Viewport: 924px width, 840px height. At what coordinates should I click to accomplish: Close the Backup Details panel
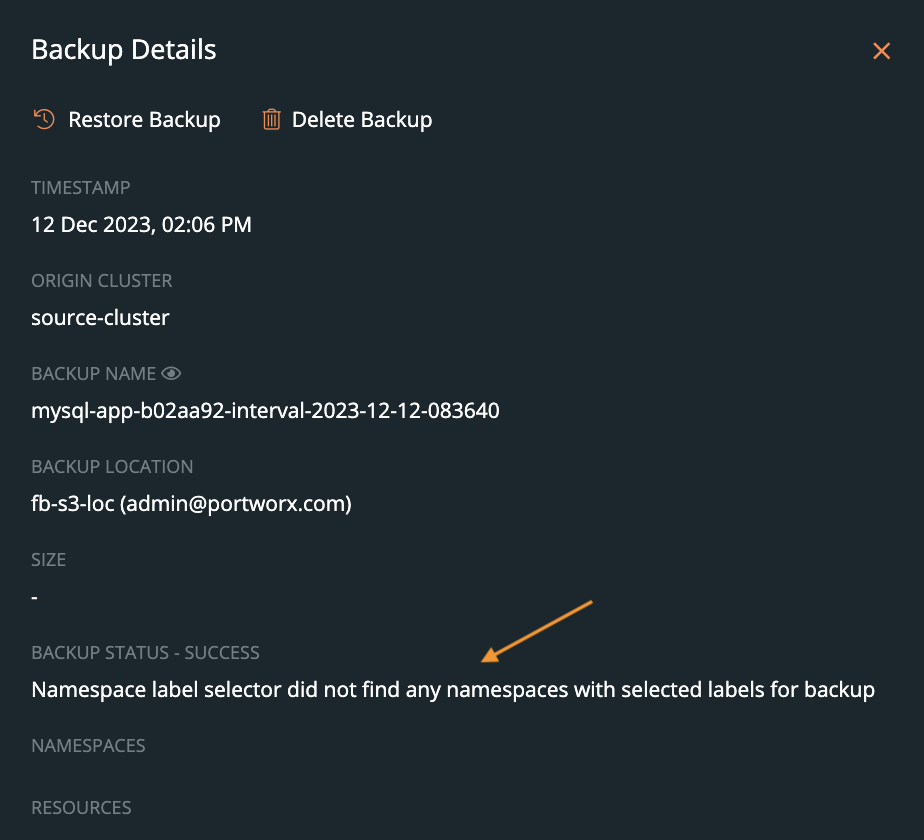tap(881, 51)
